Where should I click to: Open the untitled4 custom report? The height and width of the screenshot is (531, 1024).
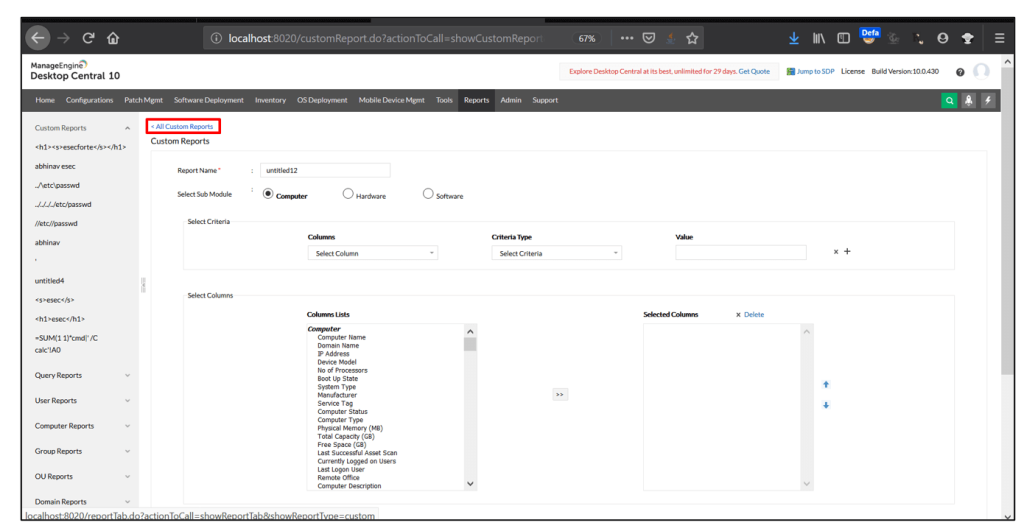tap(50, 281)
